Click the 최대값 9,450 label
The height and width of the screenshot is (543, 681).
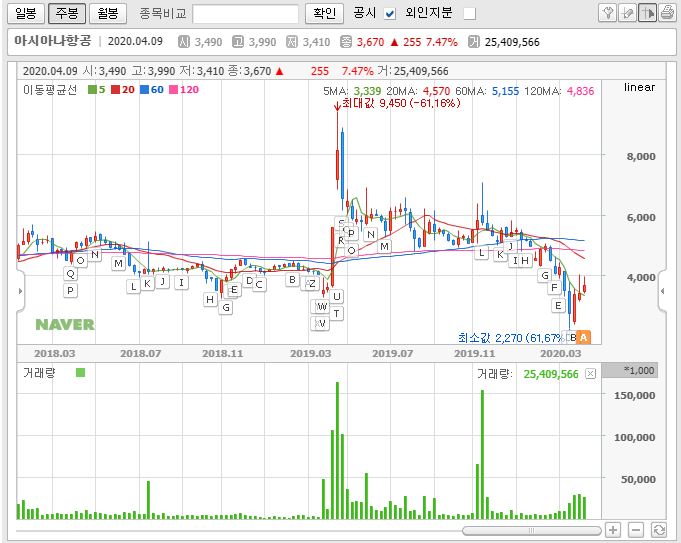401,103
